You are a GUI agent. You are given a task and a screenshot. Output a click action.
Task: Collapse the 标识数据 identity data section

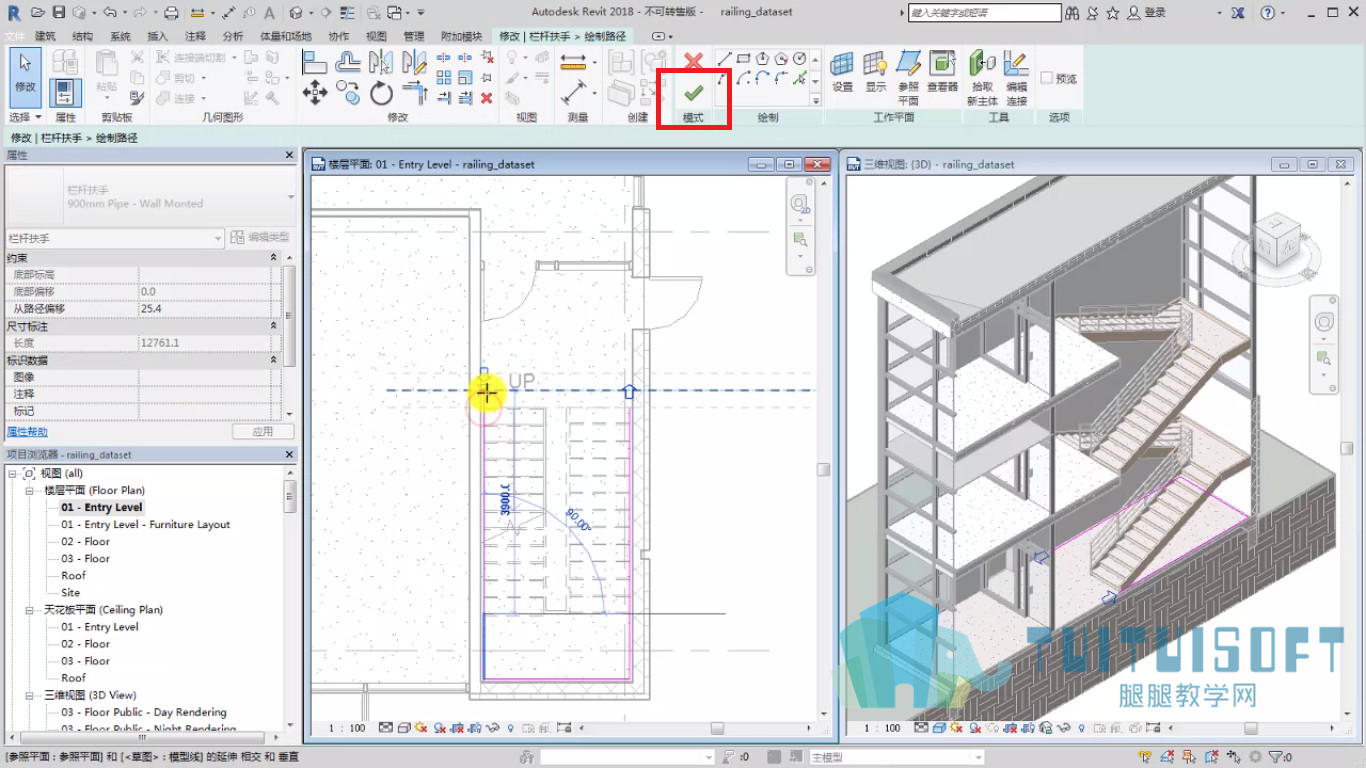pos(274,360)
